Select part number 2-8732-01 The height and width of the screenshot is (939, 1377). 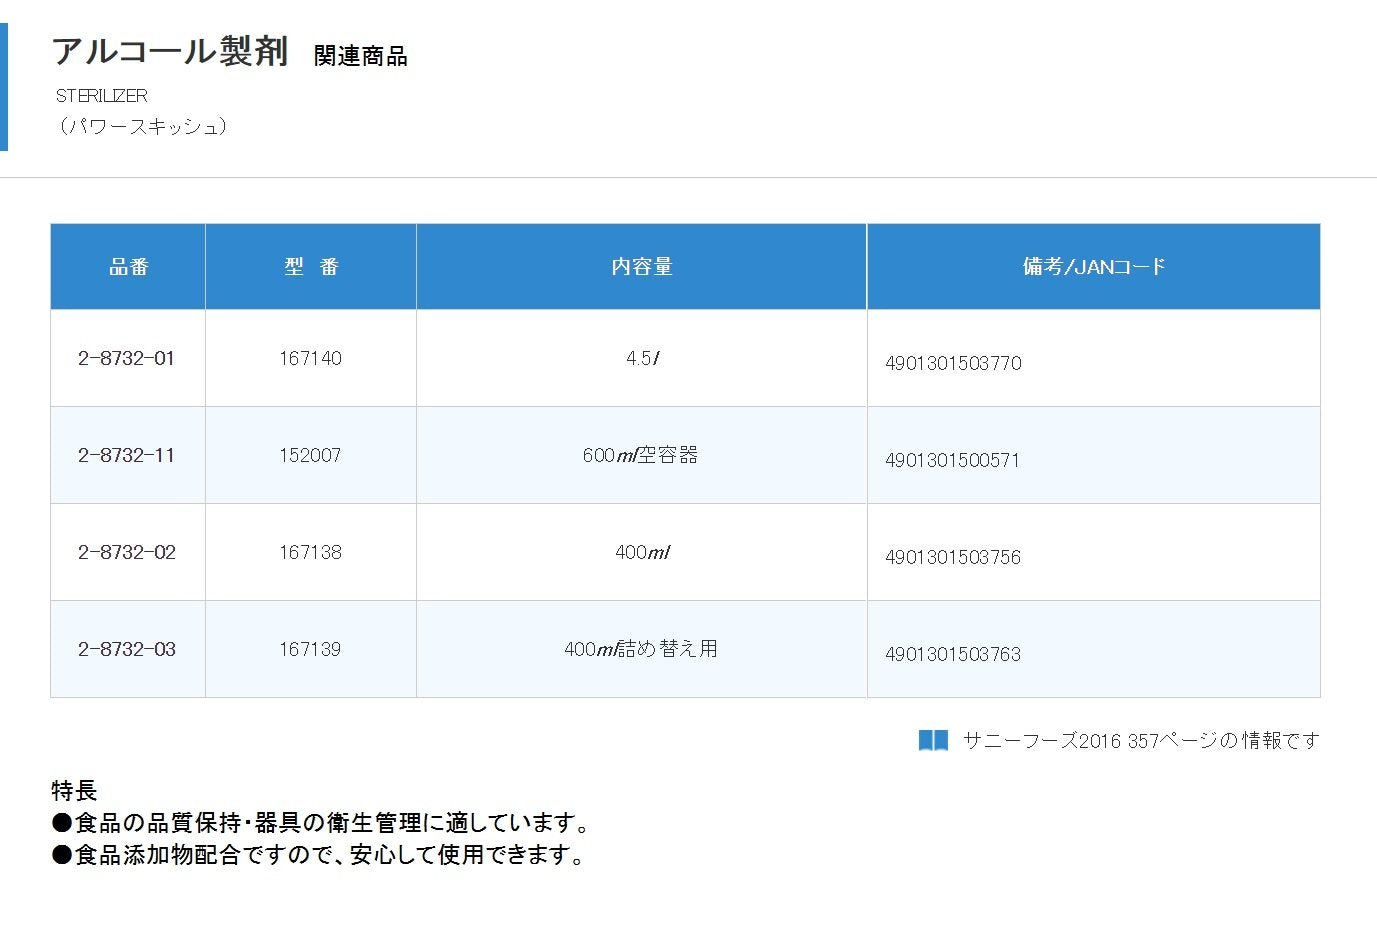[x=127, y=358]
